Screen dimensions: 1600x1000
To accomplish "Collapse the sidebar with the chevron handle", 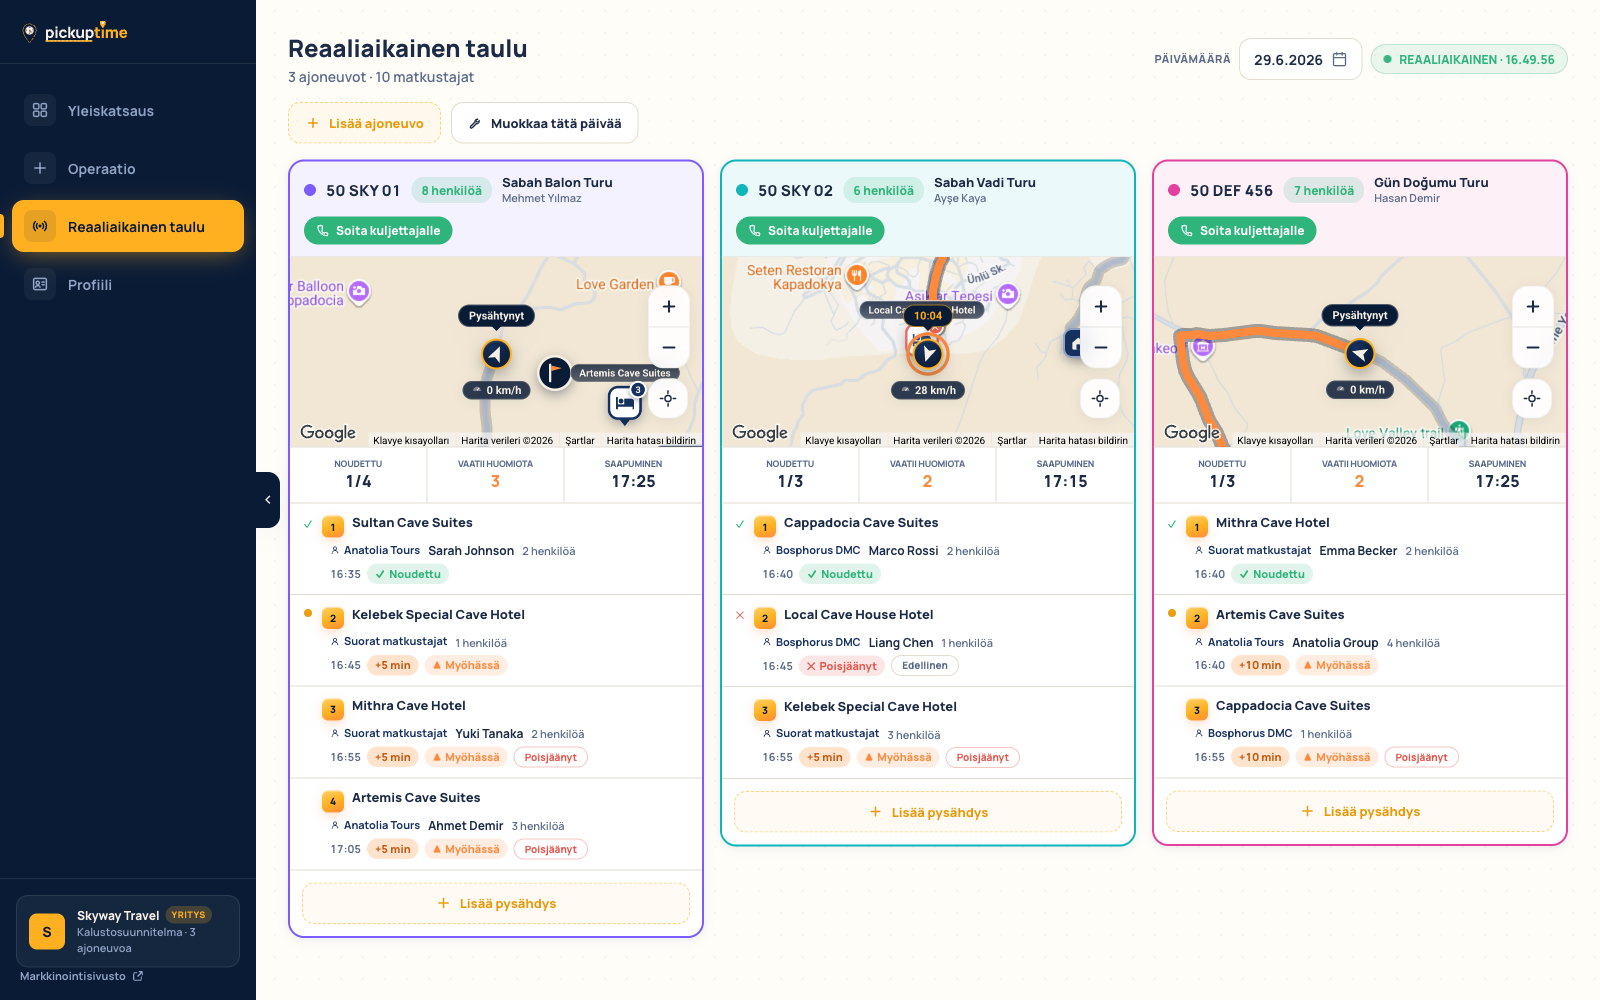I will click(267, 500).
